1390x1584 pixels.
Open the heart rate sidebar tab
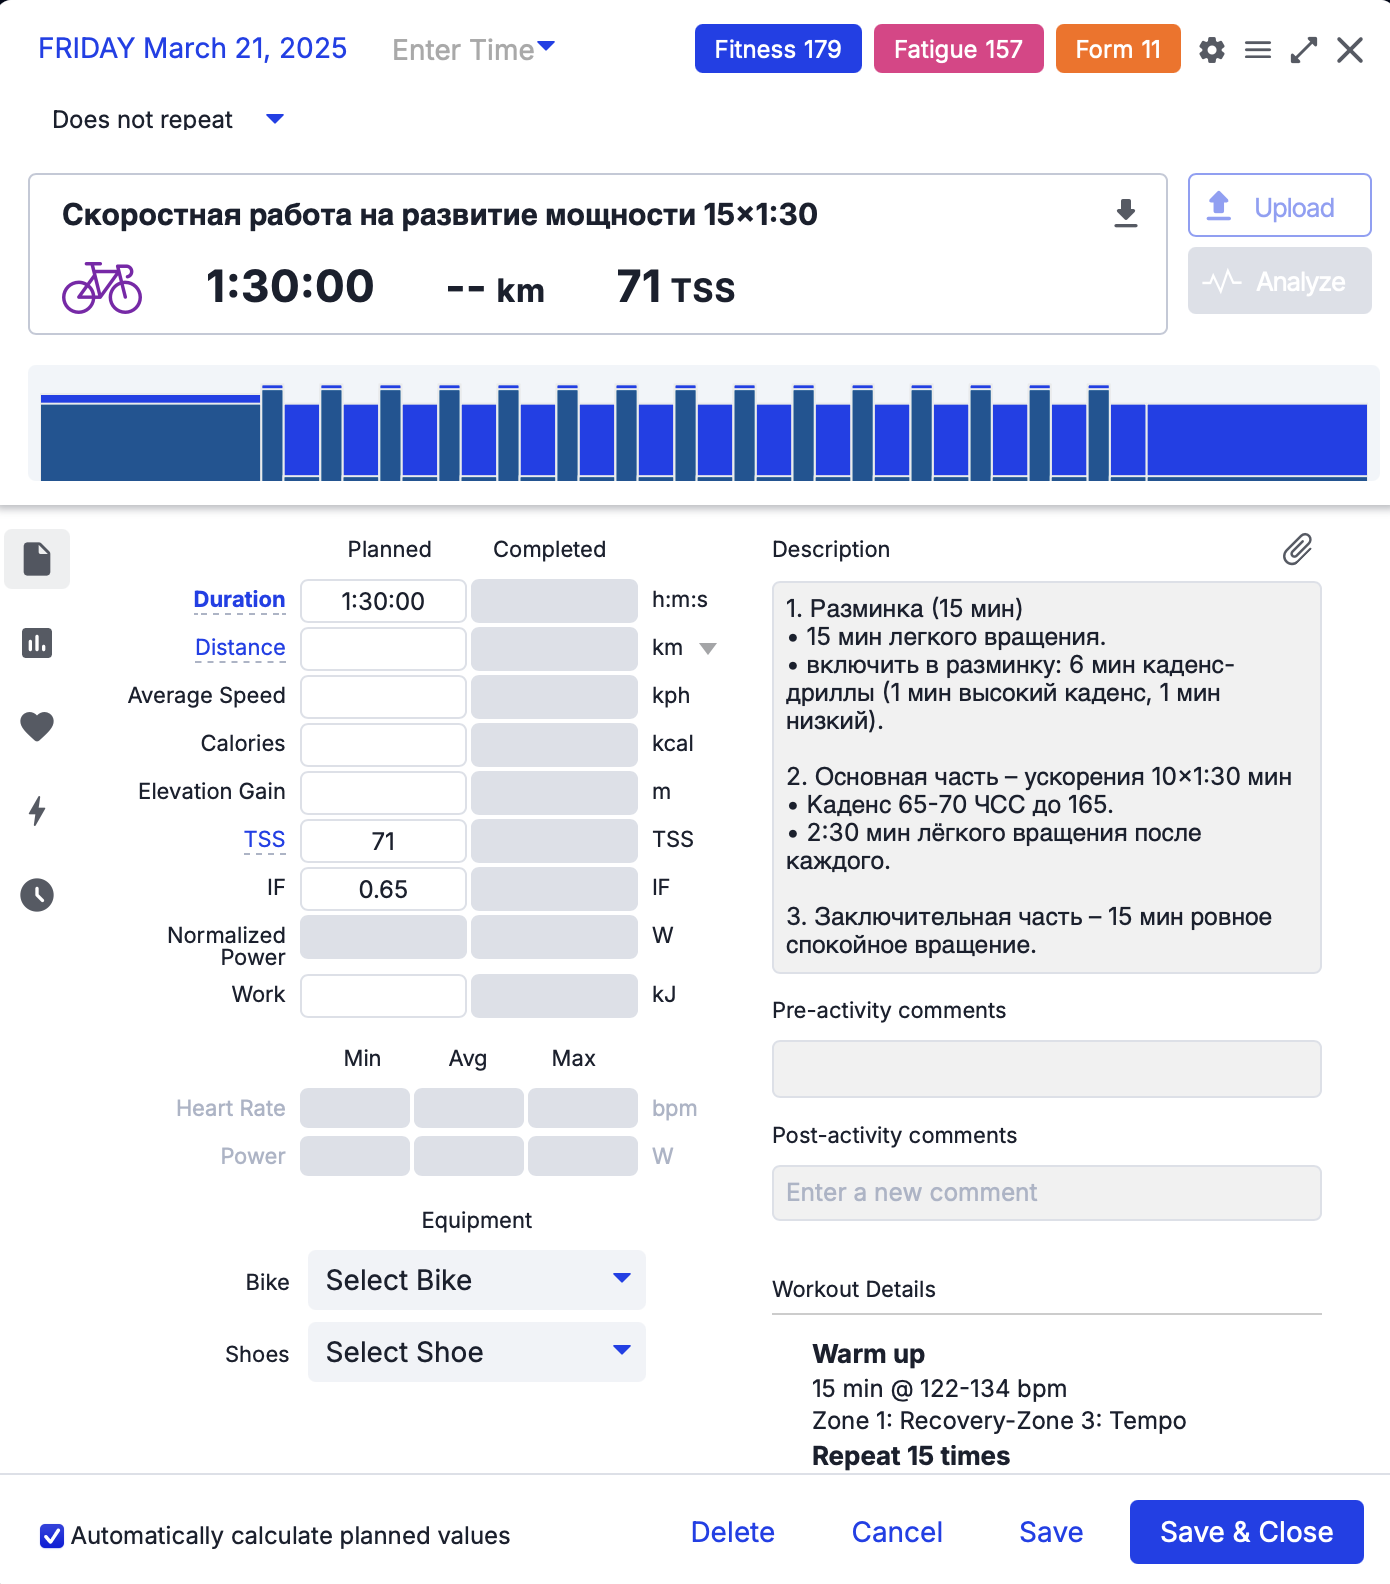pos(37,726)
